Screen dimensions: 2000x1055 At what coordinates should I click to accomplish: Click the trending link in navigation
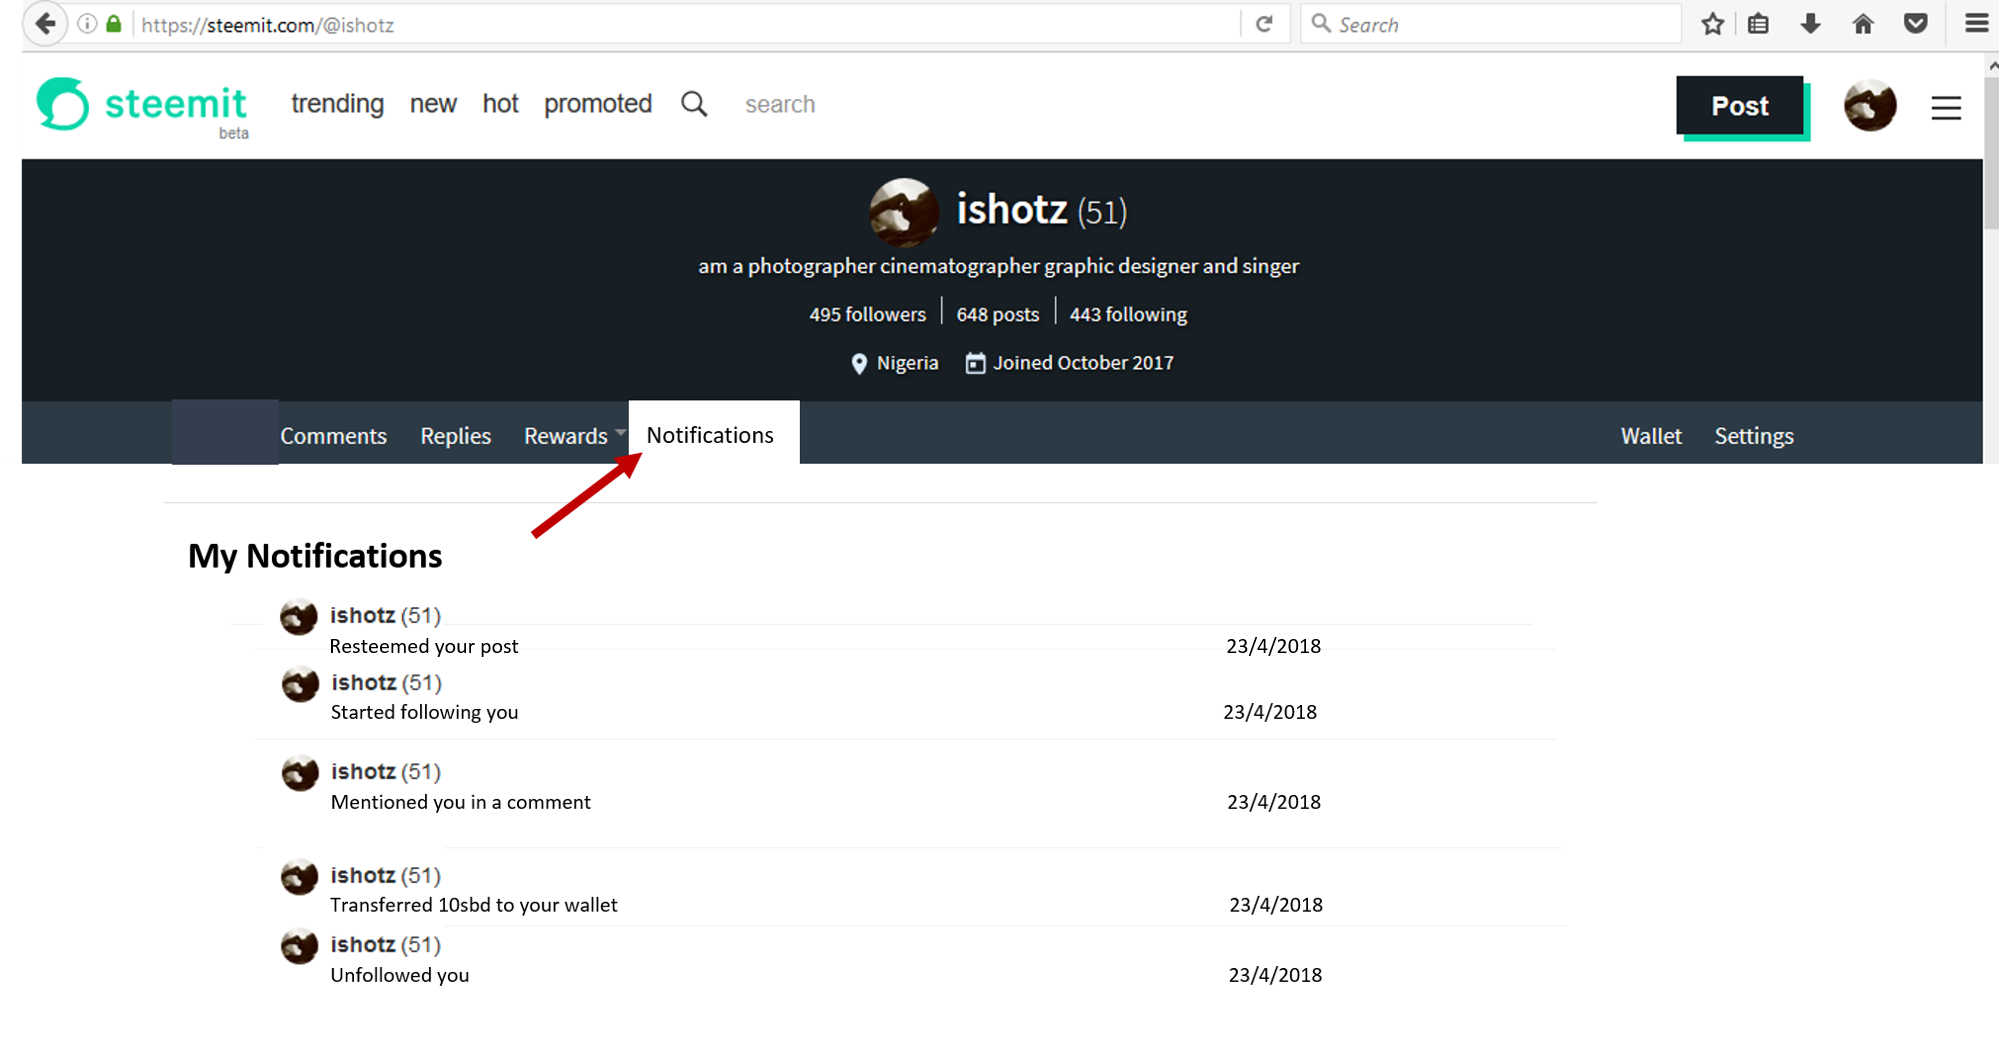pos(337,104)
